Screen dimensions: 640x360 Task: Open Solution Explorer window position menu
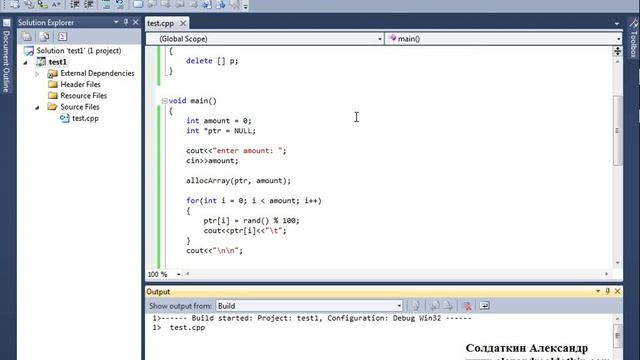click(x=116, y=22)
